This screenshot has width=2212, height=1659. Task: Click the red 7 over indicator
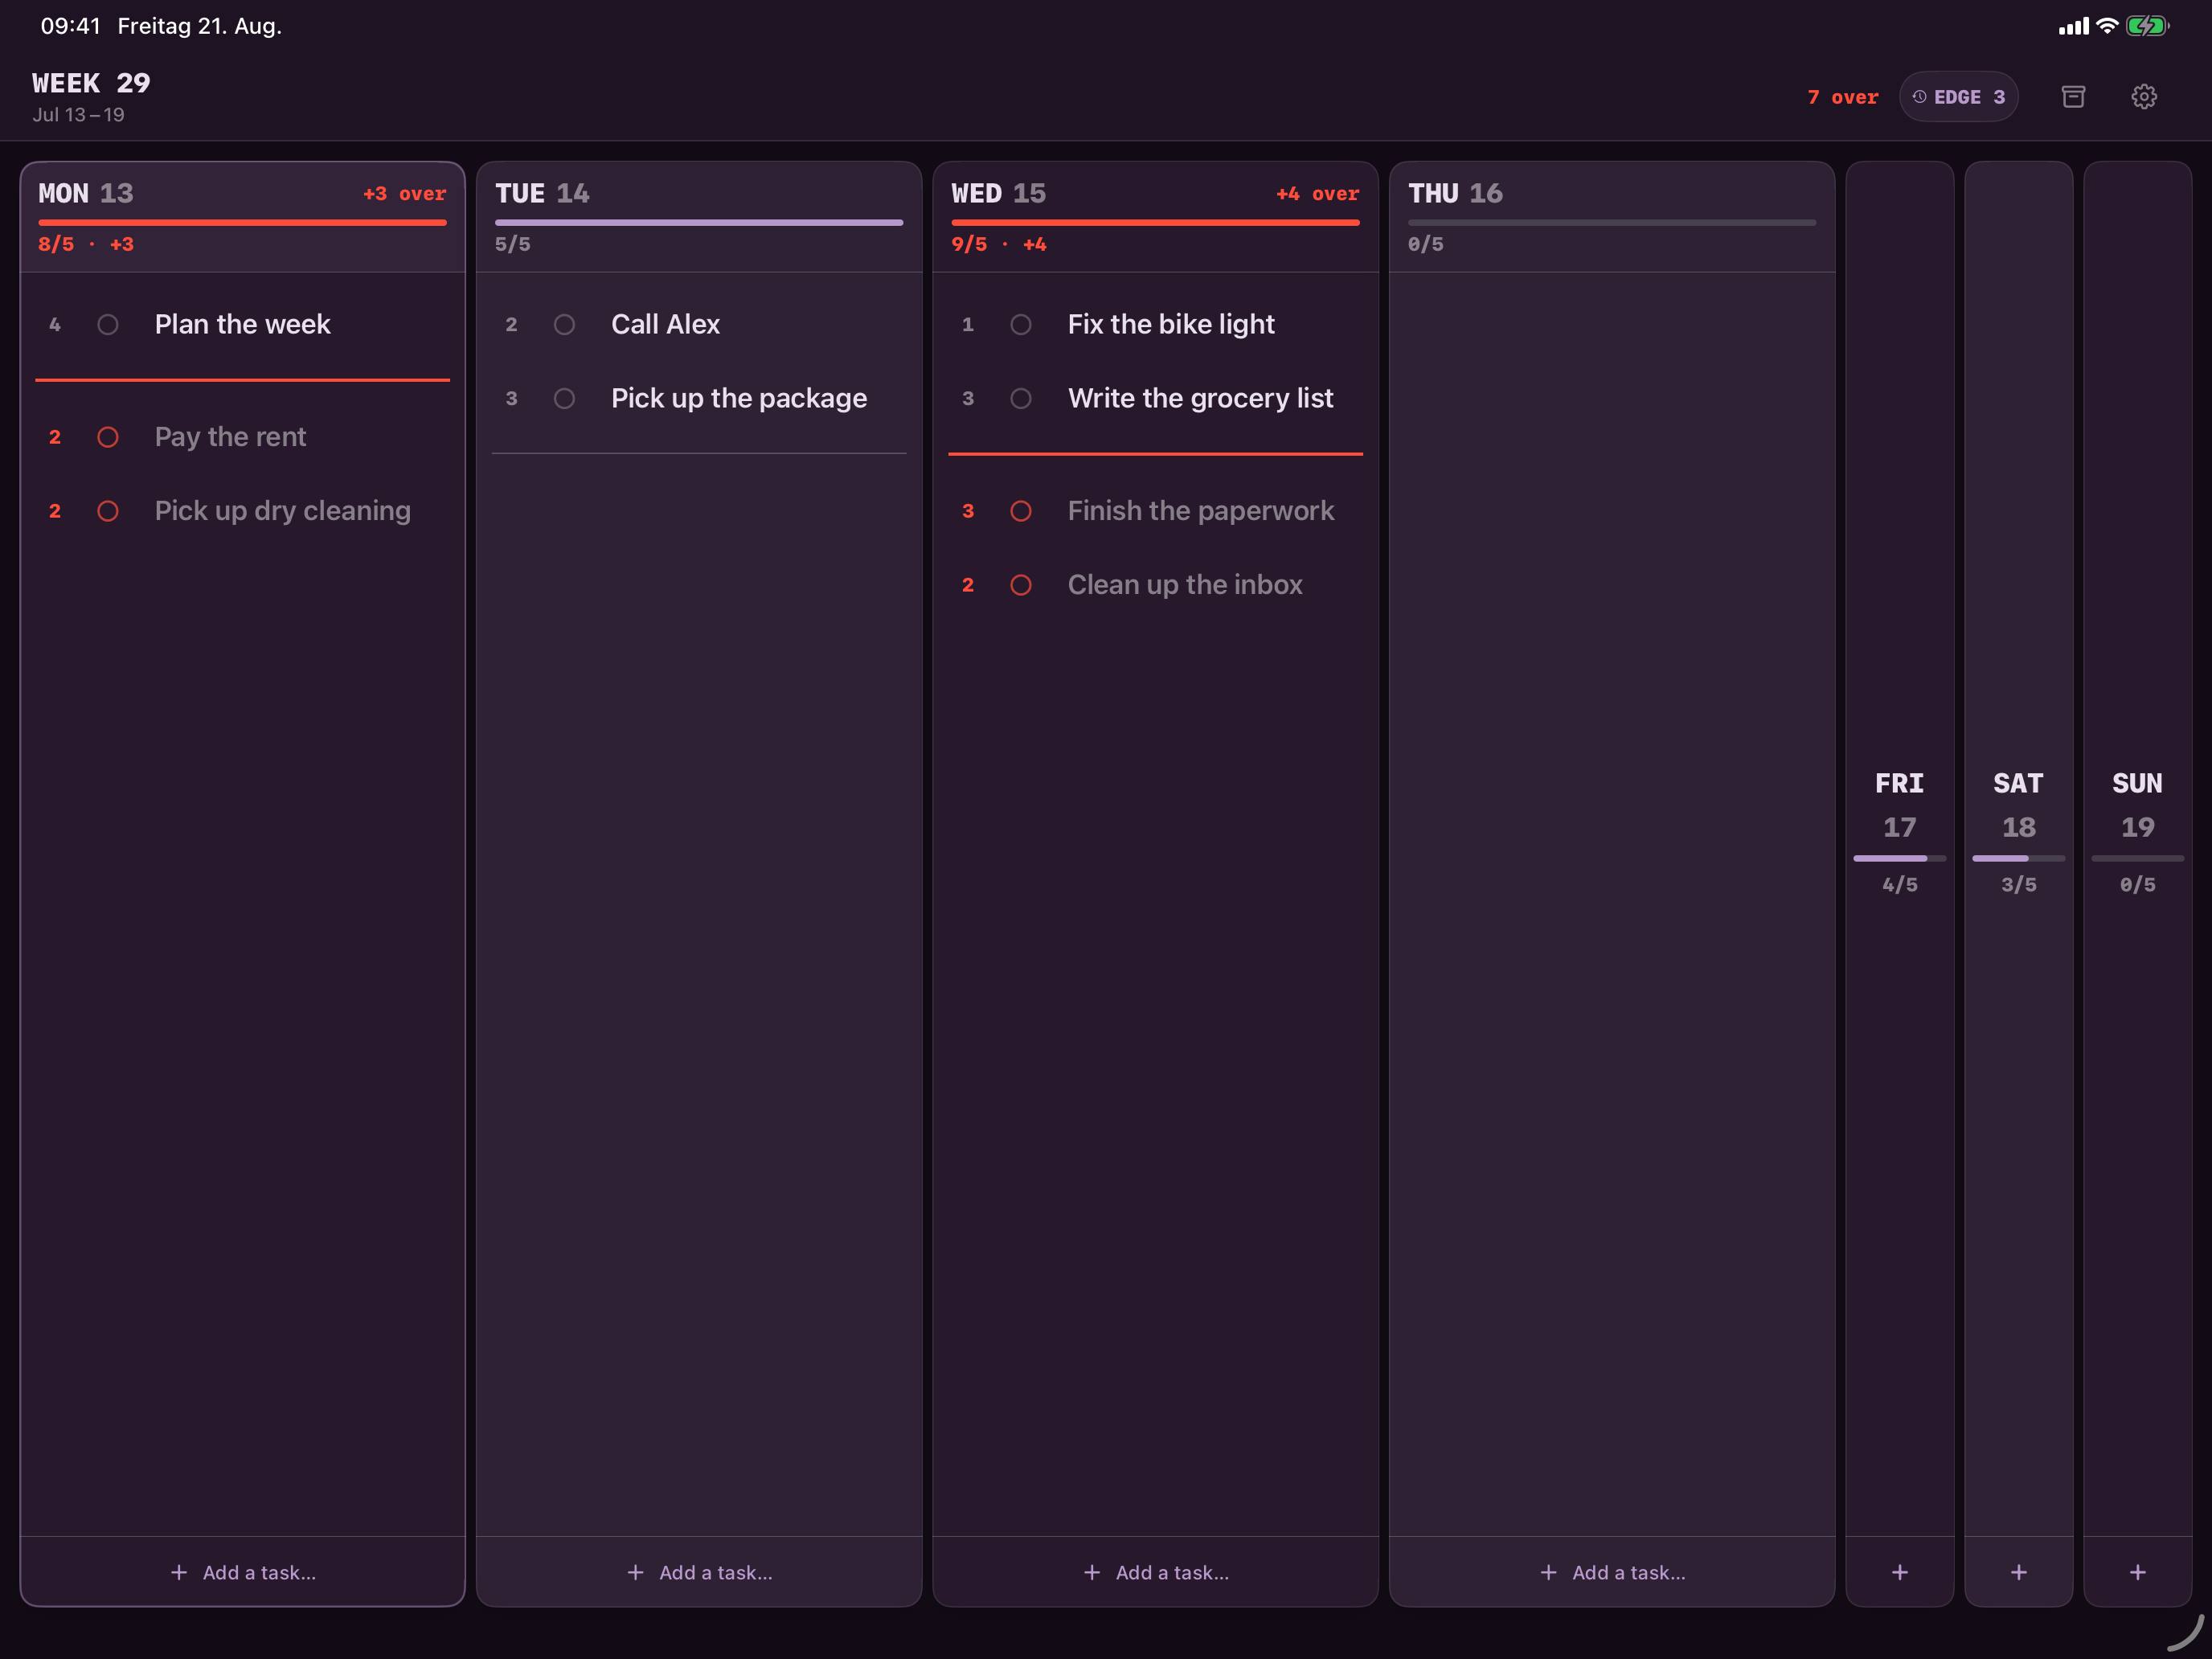(x=1843, y=97)
